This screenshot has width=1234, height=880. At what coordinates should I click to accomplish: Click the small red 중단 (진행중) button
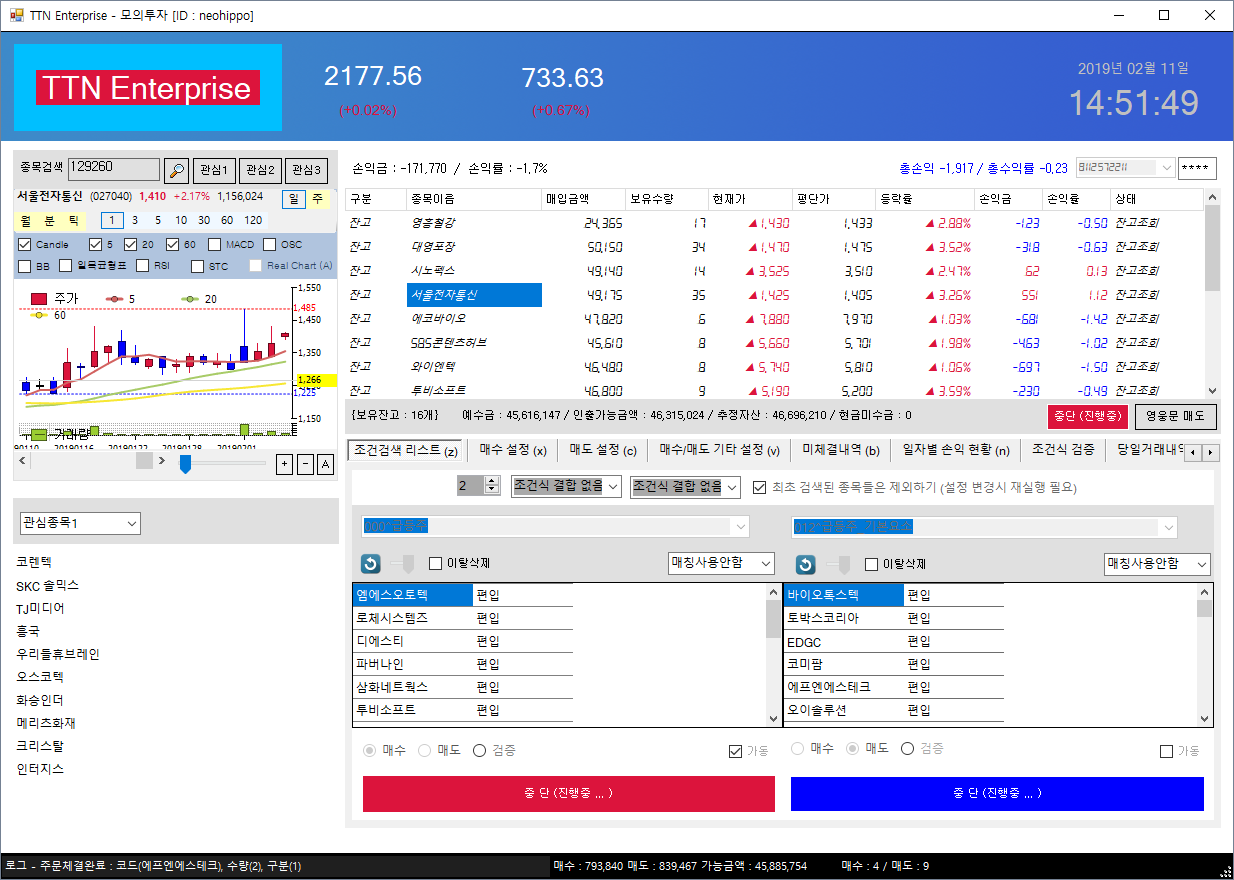click(1088, 417)
